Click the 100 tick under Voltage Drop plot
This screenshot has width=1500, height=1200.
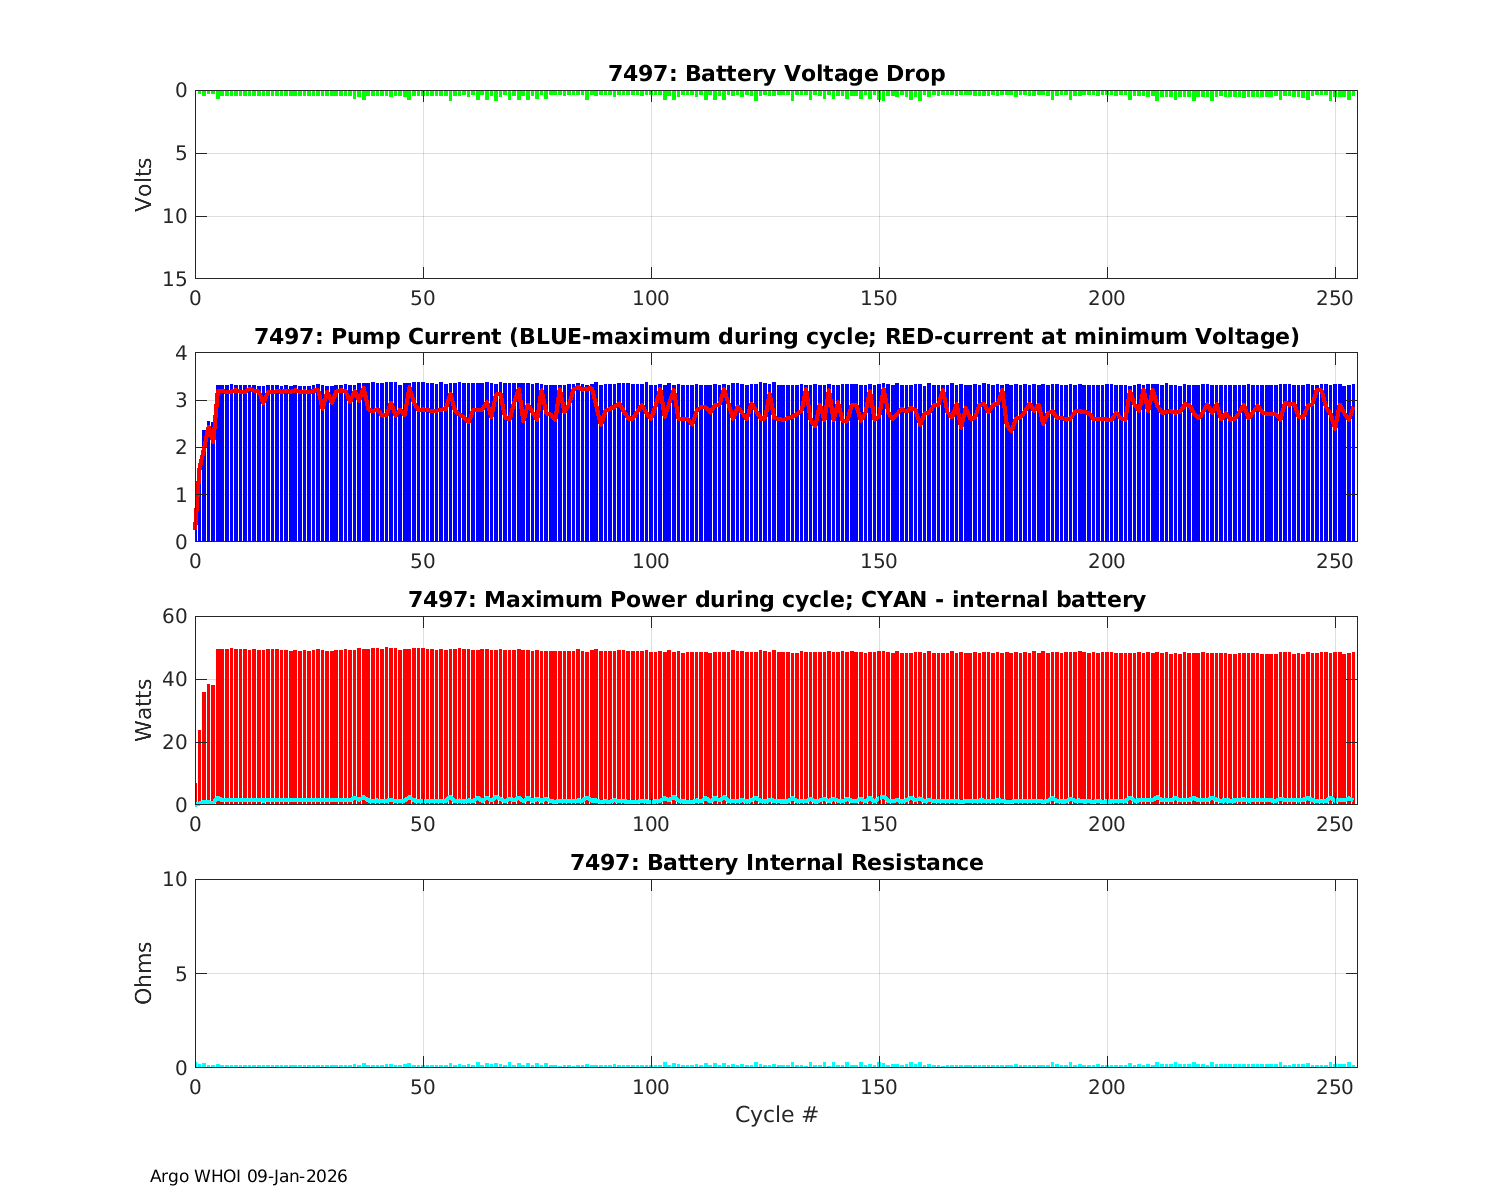tap(651, 299)
